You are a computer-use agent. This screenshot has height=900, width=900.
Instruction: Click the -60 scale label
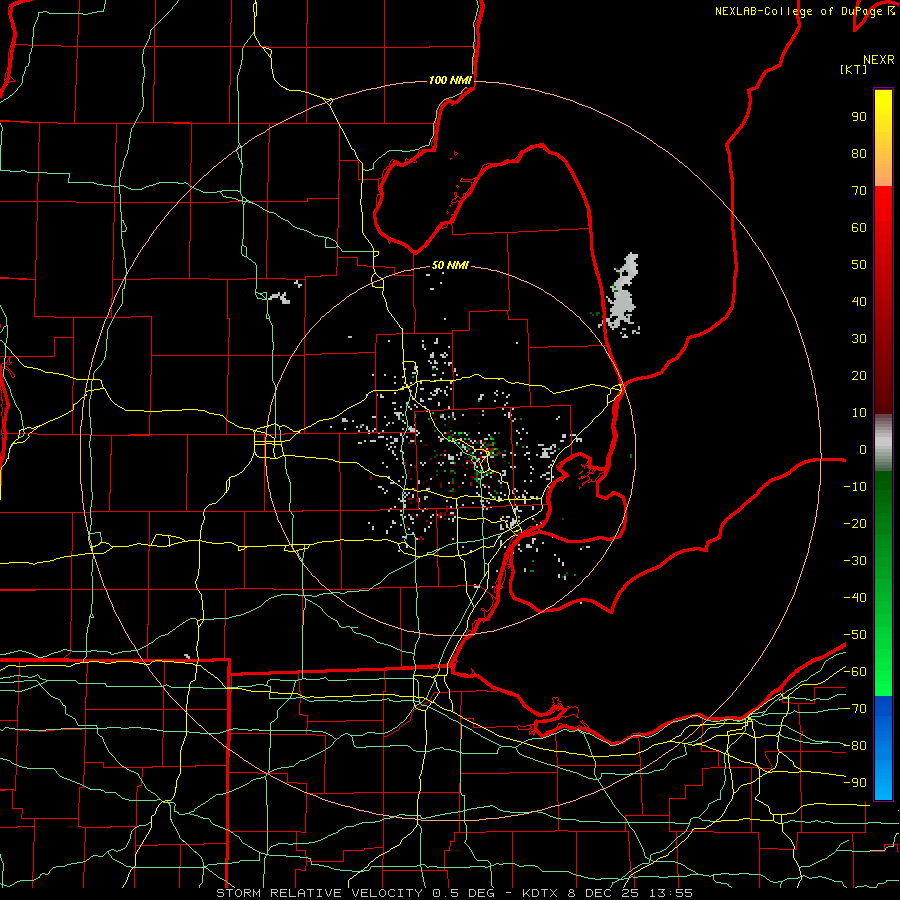click(855, 672)
